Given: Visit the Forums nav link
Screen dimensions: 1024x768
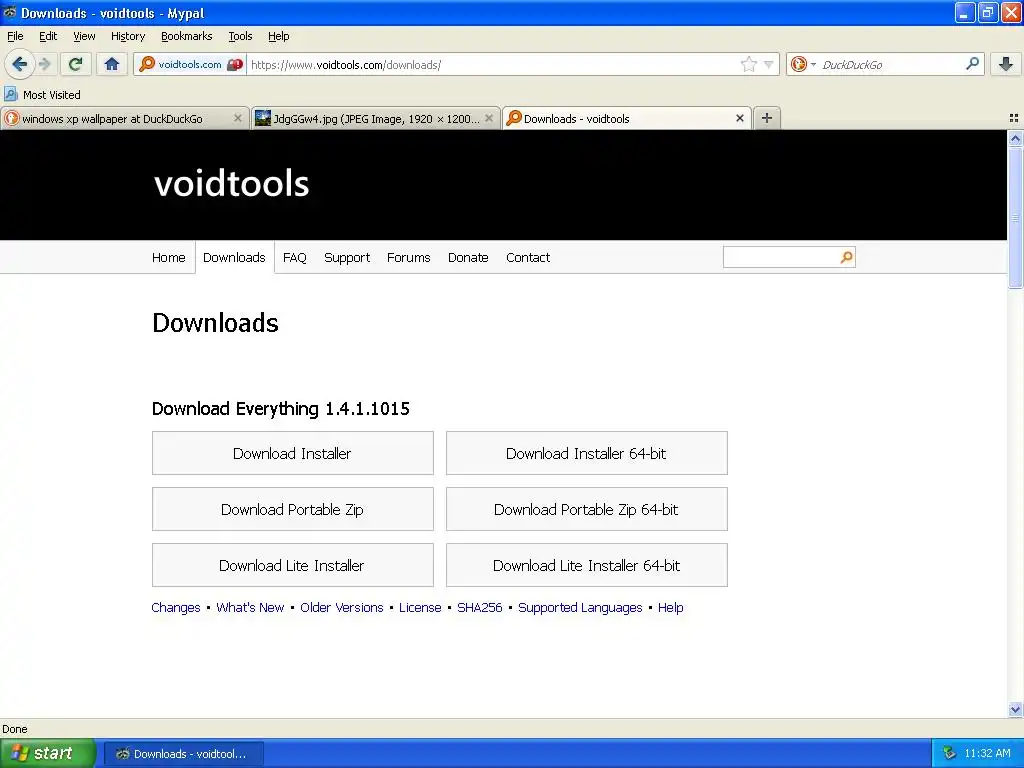Looking at the screenshot, I should [x=409, y=257].
